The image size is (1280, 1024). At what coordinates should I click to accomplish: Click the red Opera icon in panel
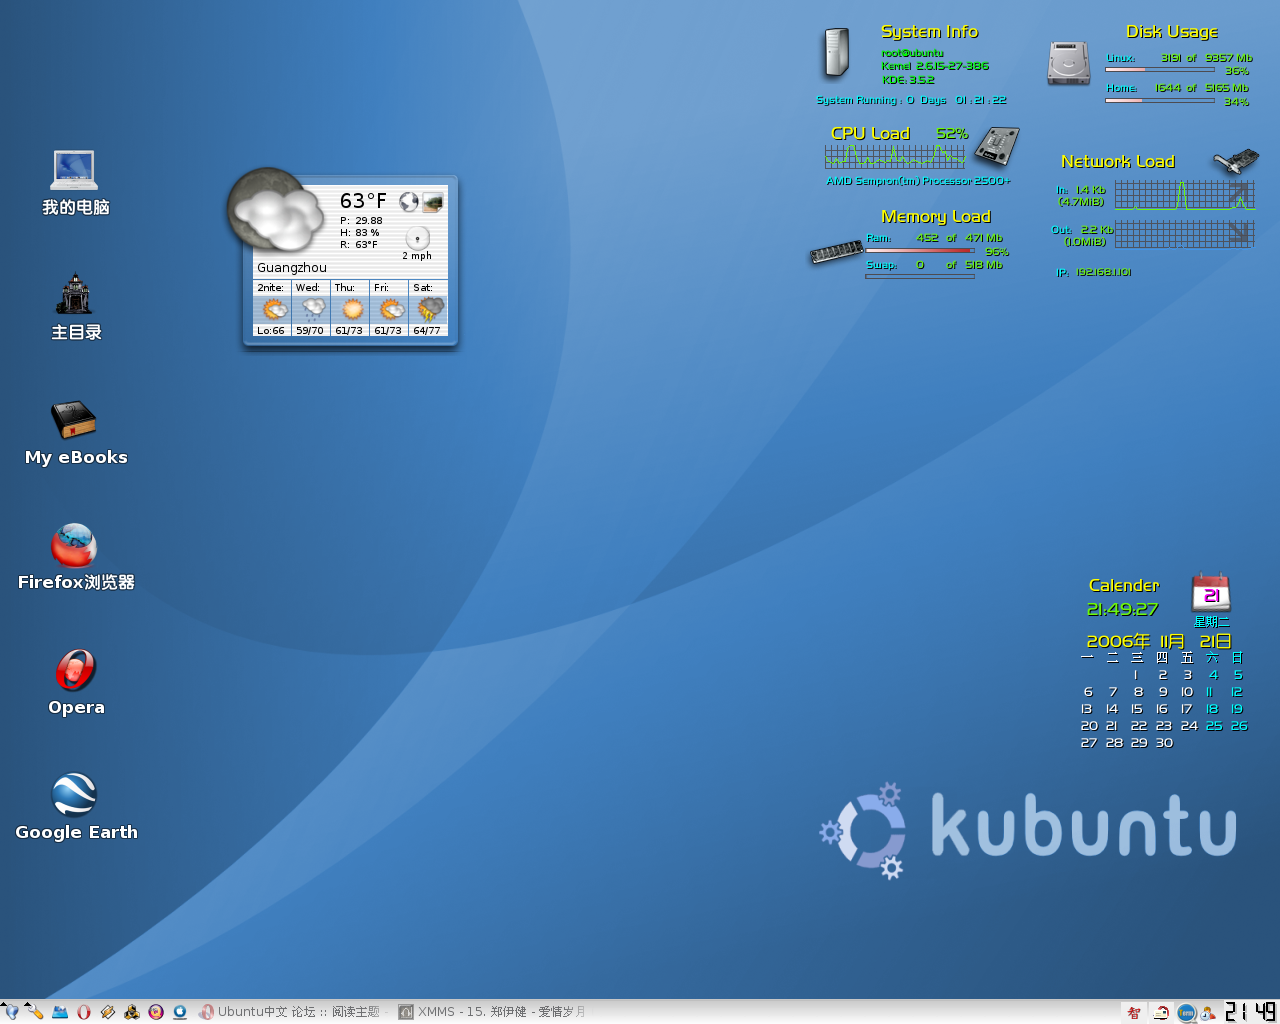pos(84,1012)
